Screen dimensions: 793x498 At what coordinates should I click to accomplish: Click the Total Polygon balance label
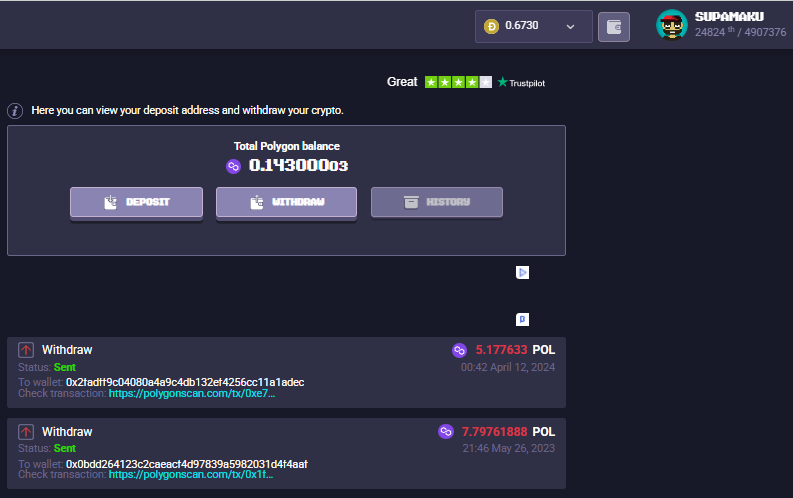pos(287,146)
